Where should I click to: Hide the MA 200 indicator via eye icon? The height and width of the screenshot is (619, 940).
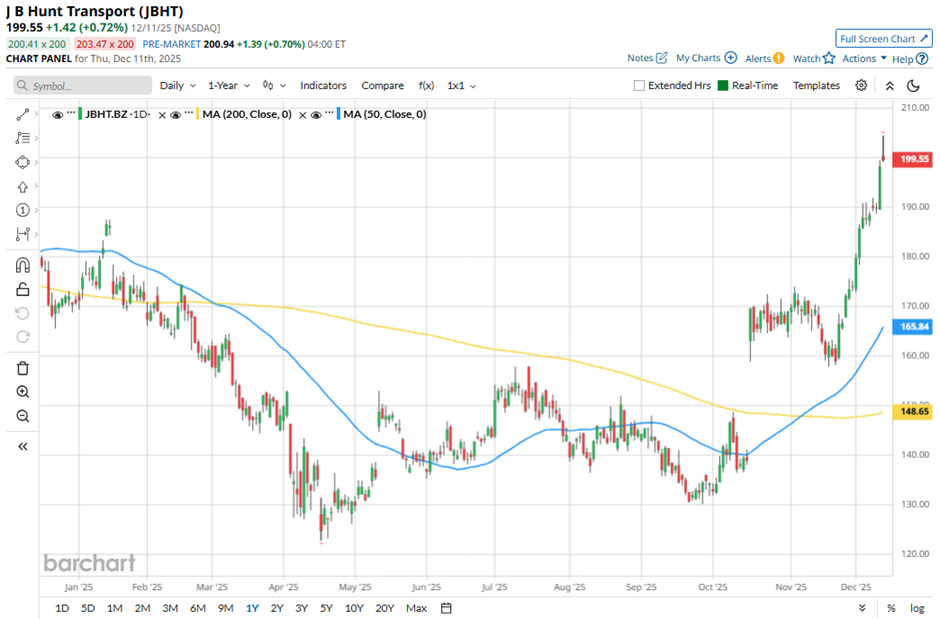(x=175, y=115)
